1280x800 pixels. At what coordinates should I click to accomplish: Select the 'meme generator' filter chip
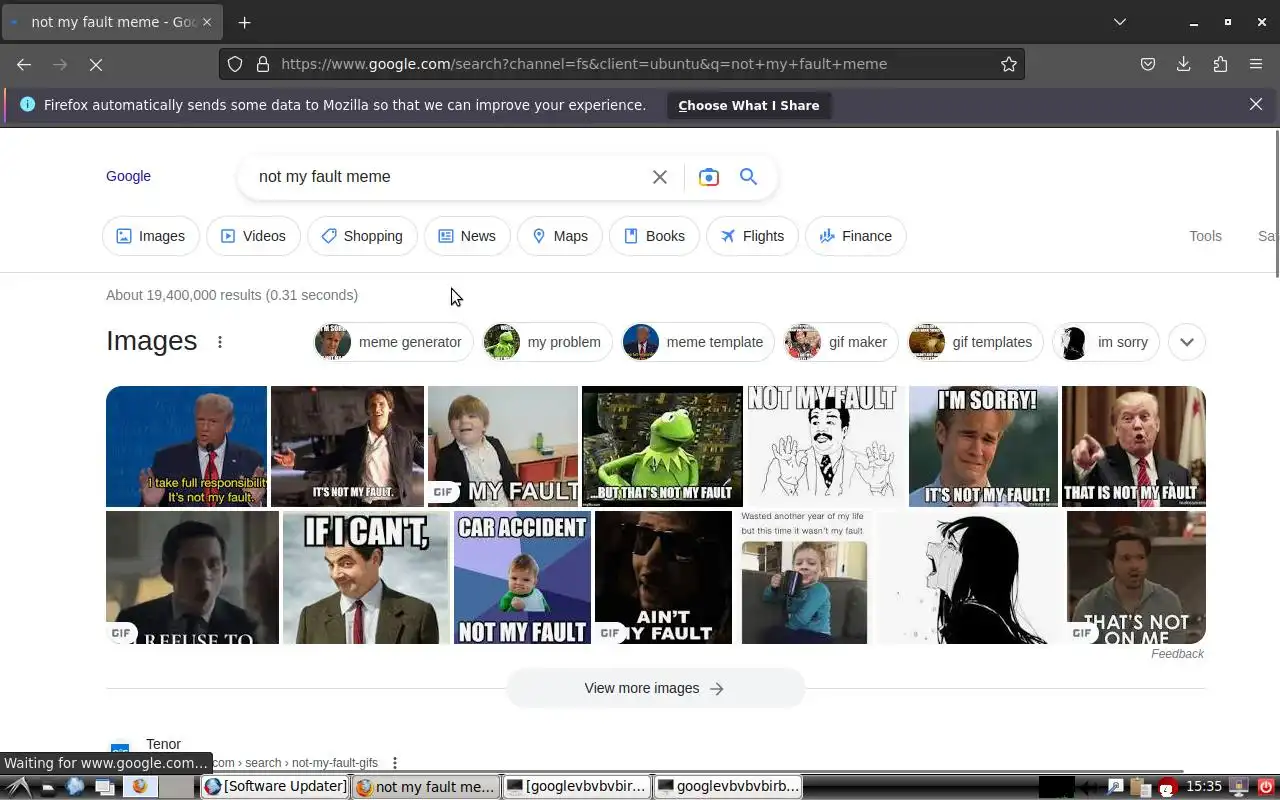[394, 342]
